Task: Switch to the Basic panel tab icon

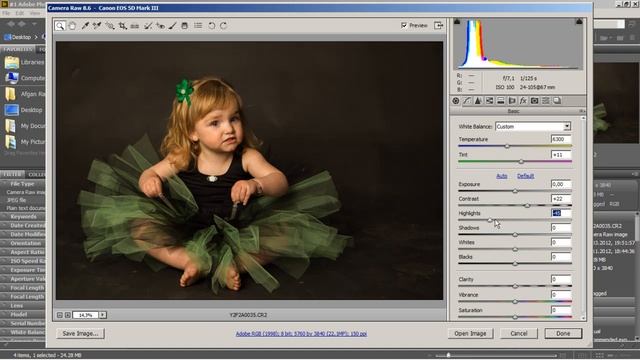Action: click(x=456, y=101)
